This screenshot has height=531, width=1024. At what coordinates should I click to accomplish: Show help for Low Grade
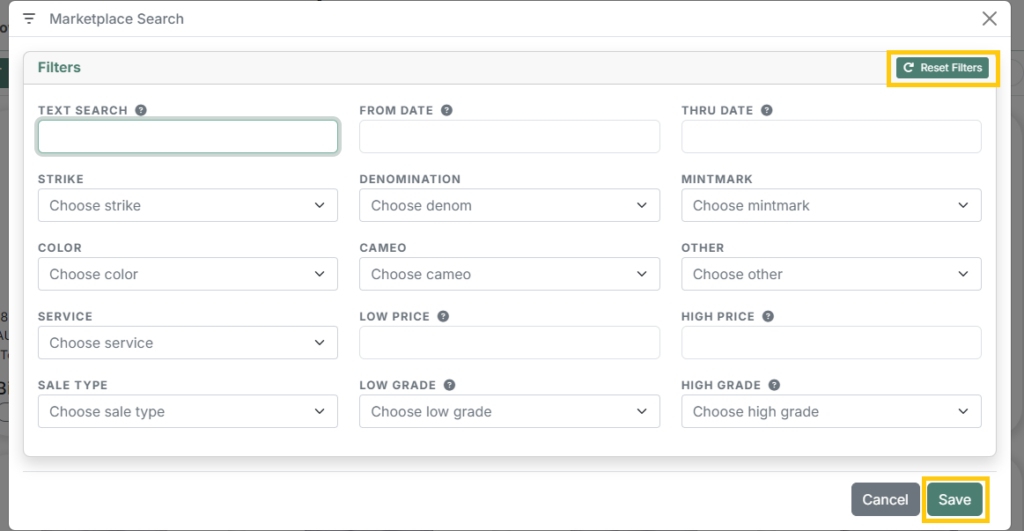click(x=449, y=385)
